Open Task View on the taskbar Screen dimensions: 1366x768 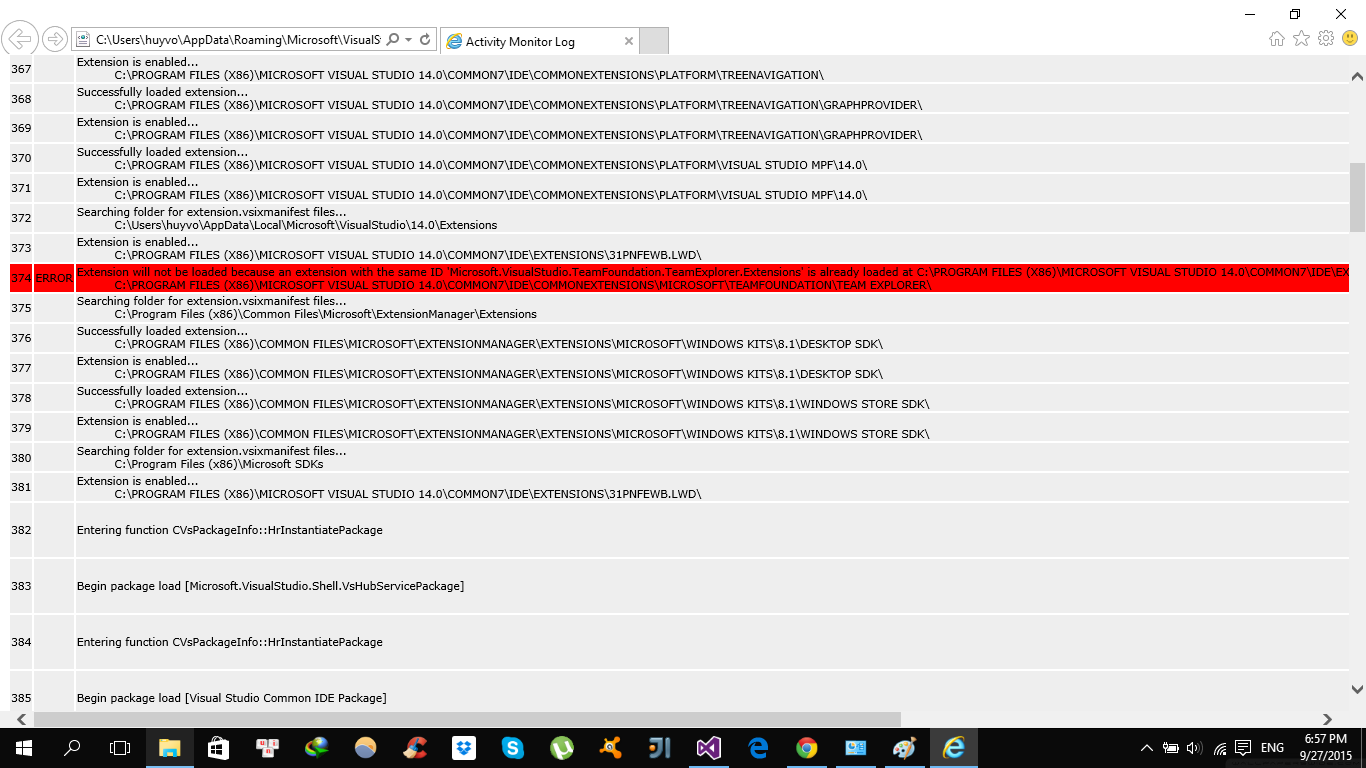click(120, 748)
